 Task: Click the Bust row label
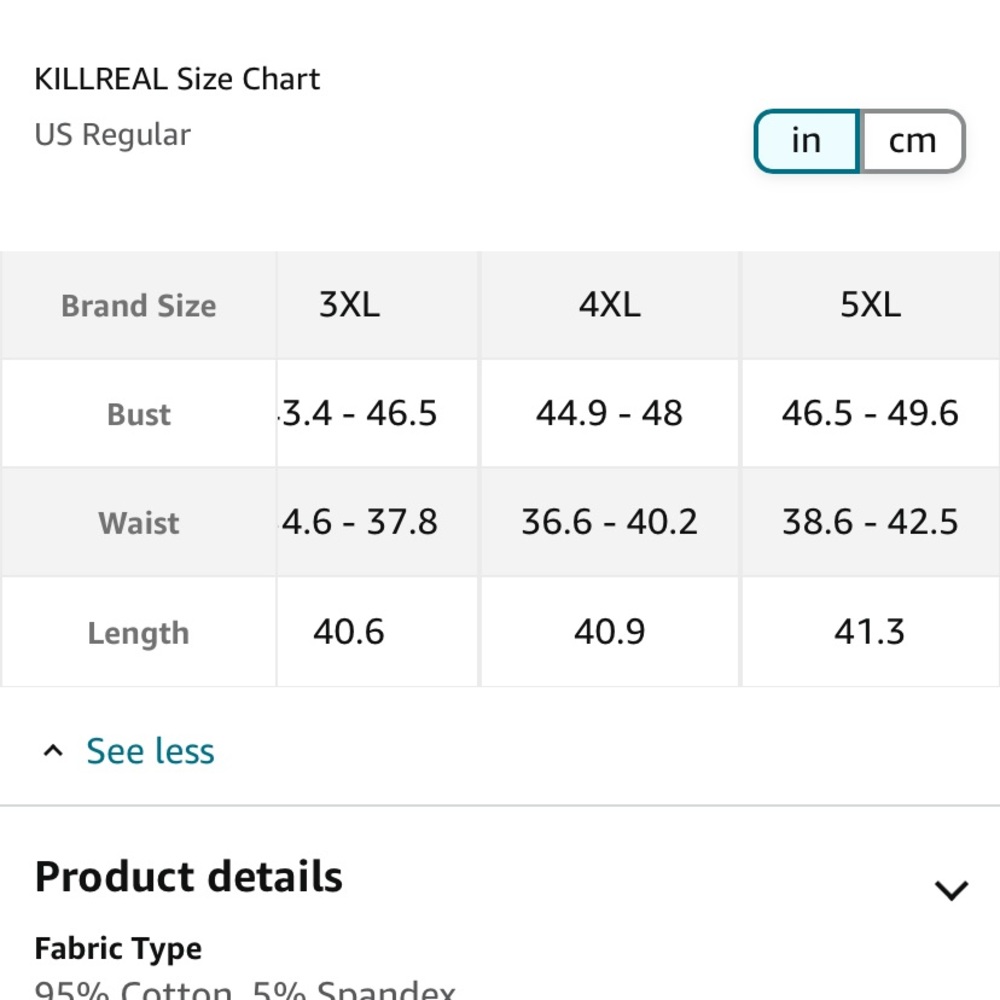coord(138,414)
